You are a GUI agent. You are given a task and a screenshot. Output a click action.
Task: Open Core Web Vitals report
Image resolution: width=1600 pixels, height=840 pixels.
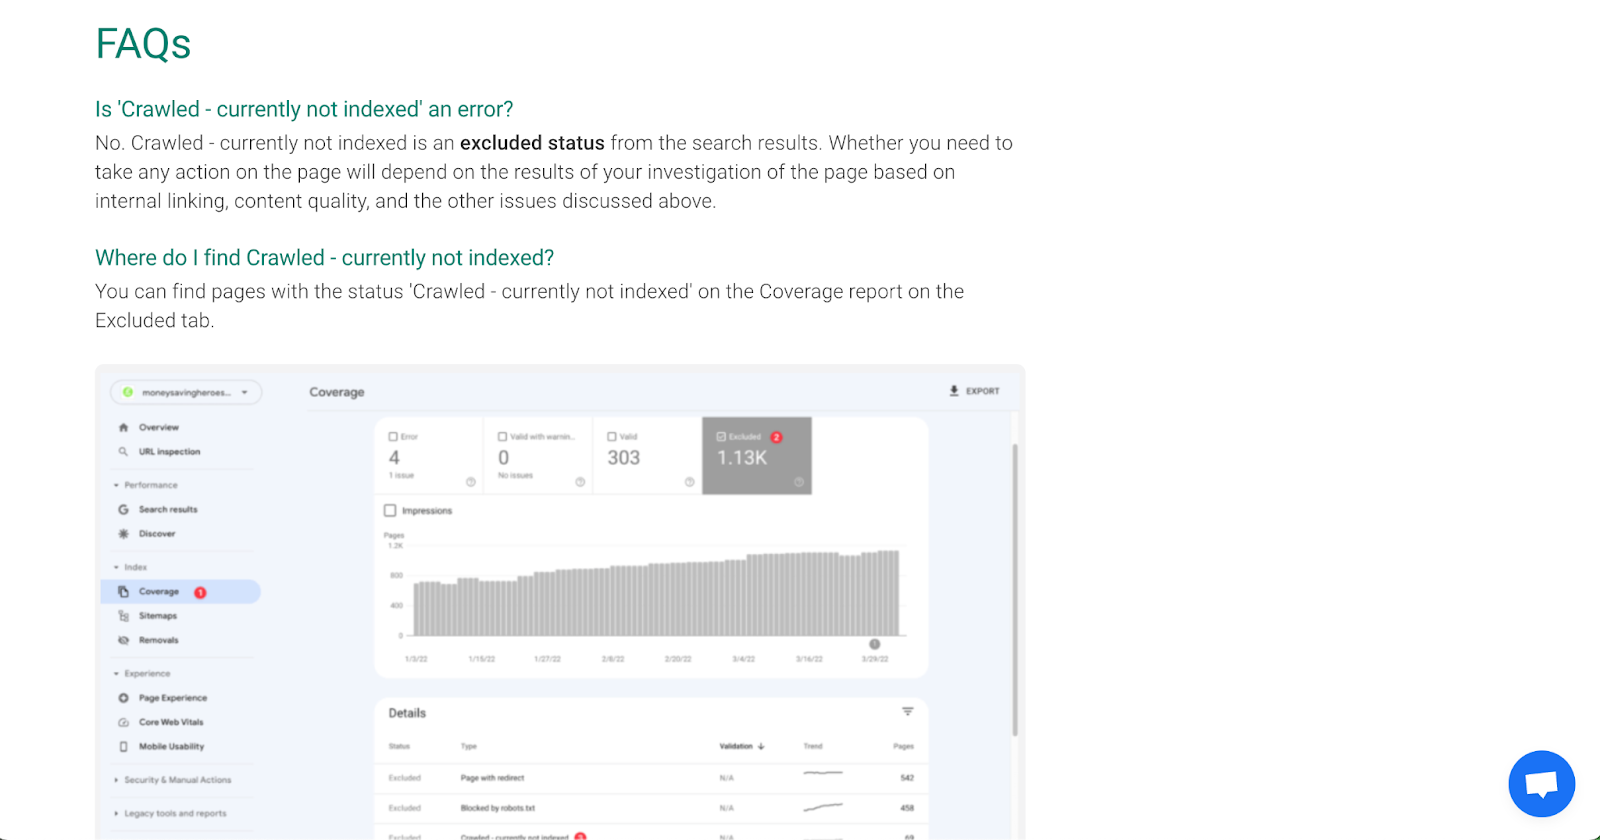point(171,722)
